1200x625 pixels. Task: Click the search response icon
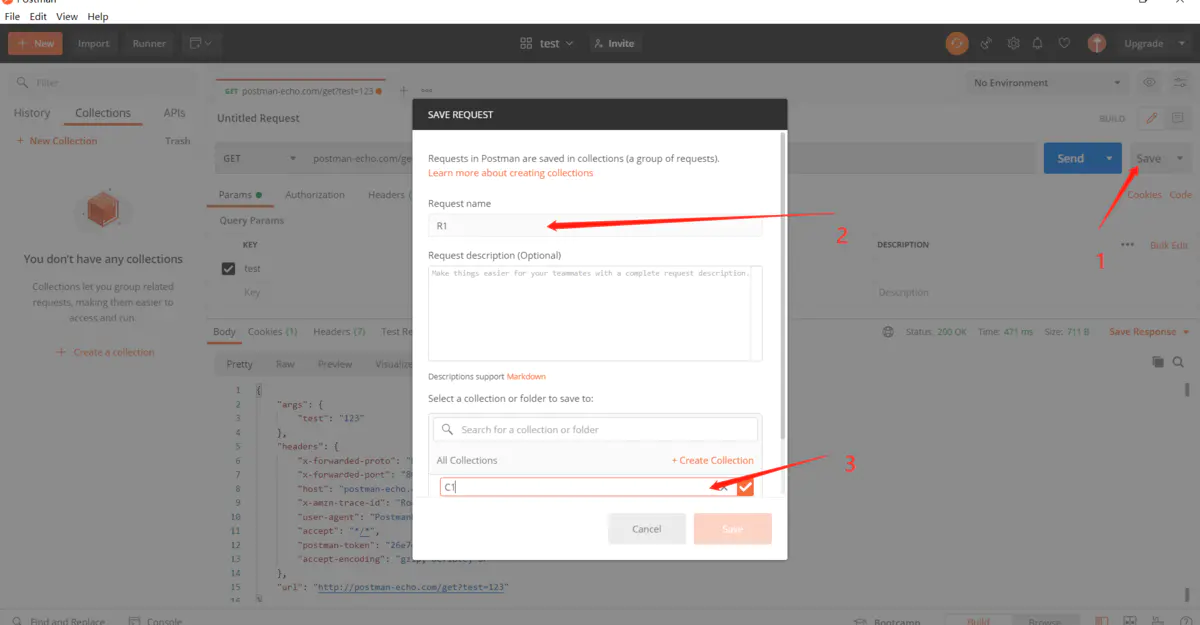[1178, 362]
